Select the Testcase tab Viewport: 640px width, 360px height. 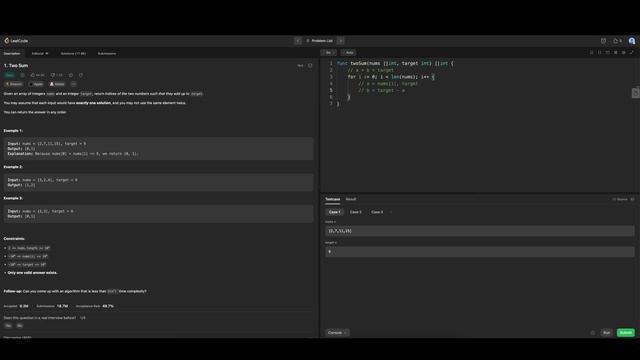click(x=332, y=199)
